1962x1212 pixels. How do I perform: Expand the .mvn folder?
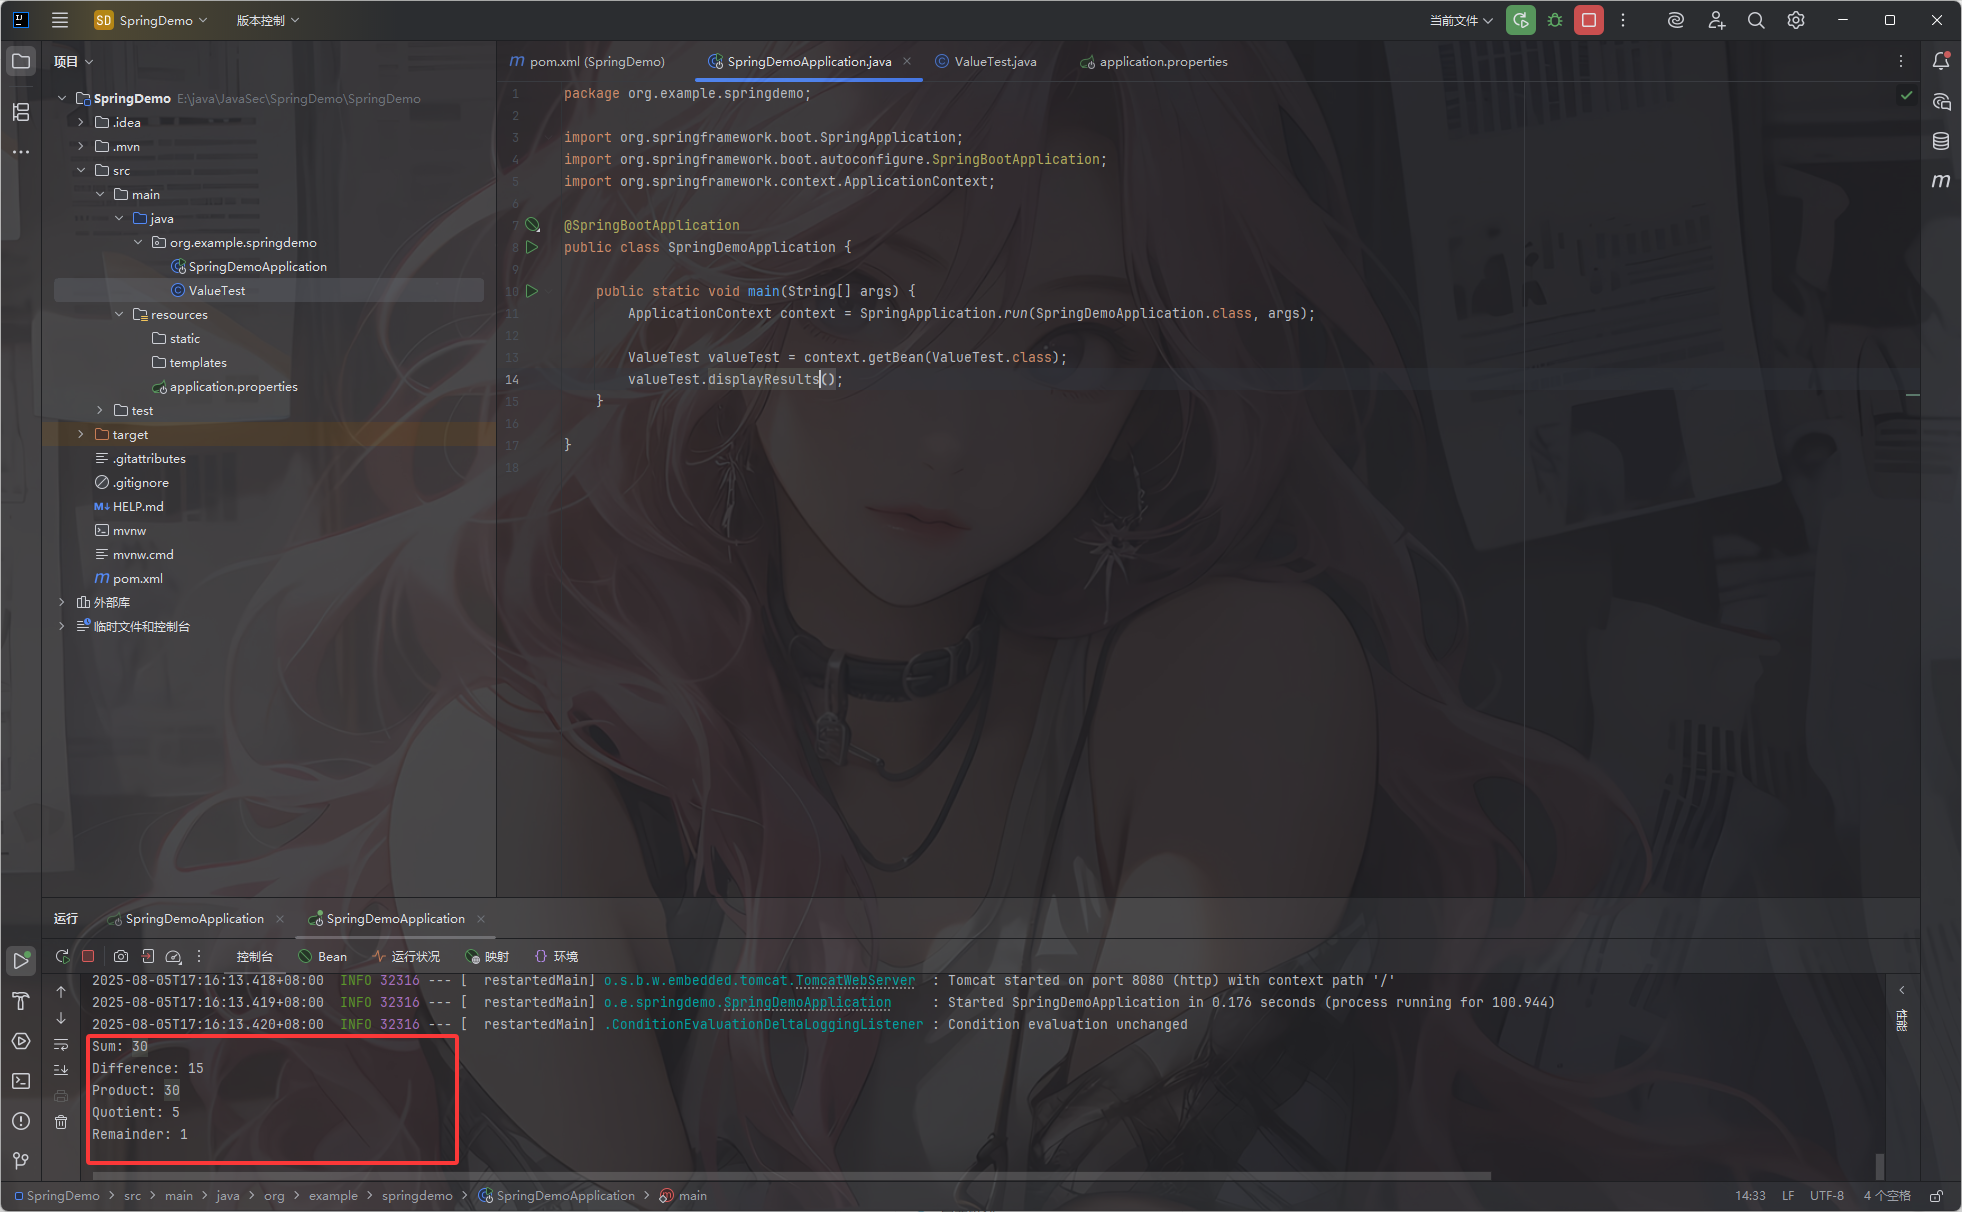point(81,146)
